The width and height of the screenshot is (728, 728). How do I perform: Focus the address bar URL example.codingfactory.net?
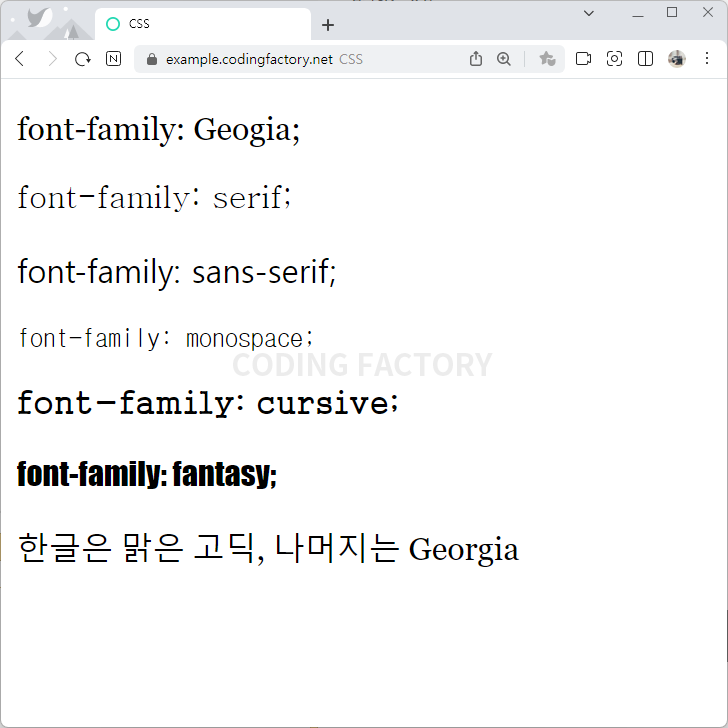(x=249, y=59)
